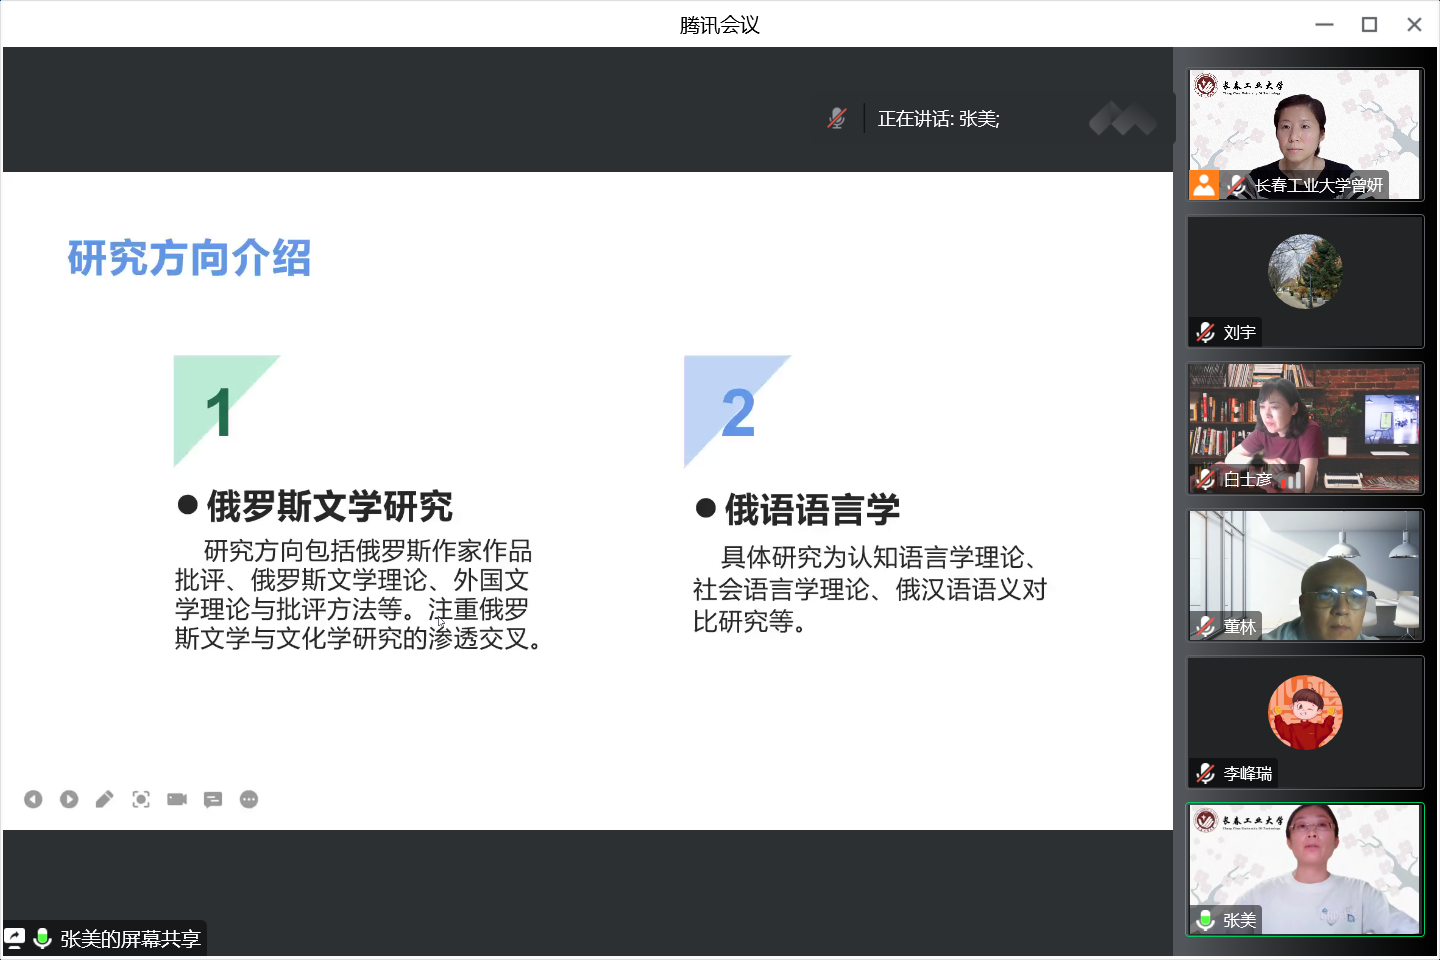Advance slide using right arrow button
This screenshot has width=1440, height=960.
(x=69, y=799)
